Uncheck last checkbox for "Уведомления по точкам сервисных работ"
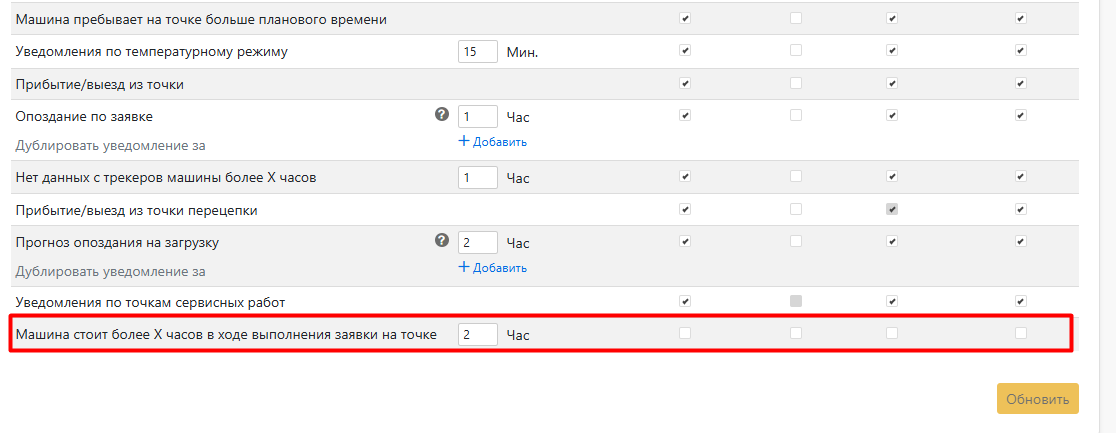 (x=1020, y=301)
